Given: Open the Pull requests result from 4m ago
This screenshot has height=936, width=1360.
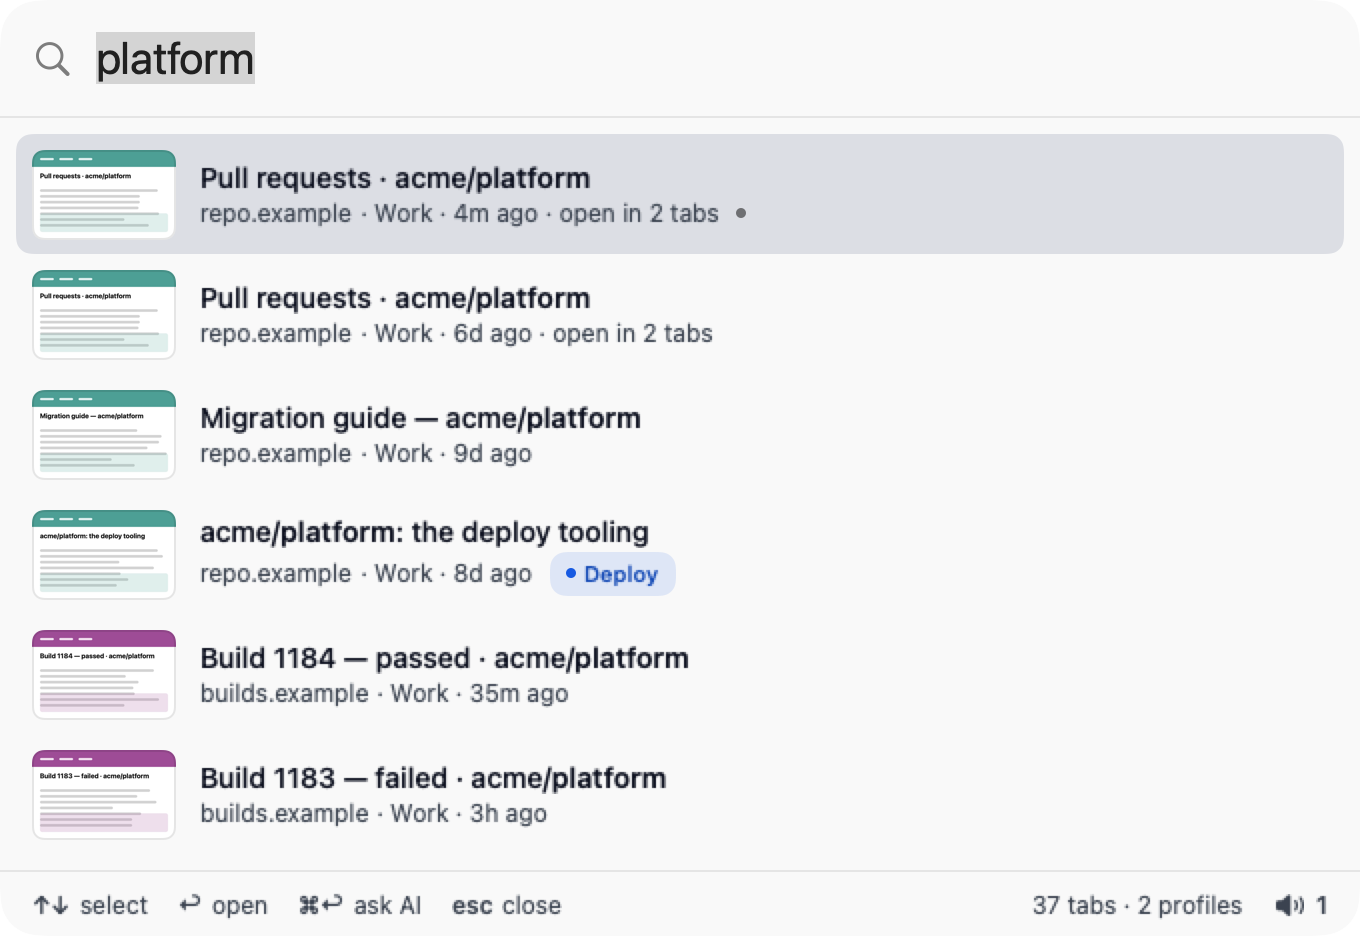Looking at the screenshot, I should coord(680,194).
